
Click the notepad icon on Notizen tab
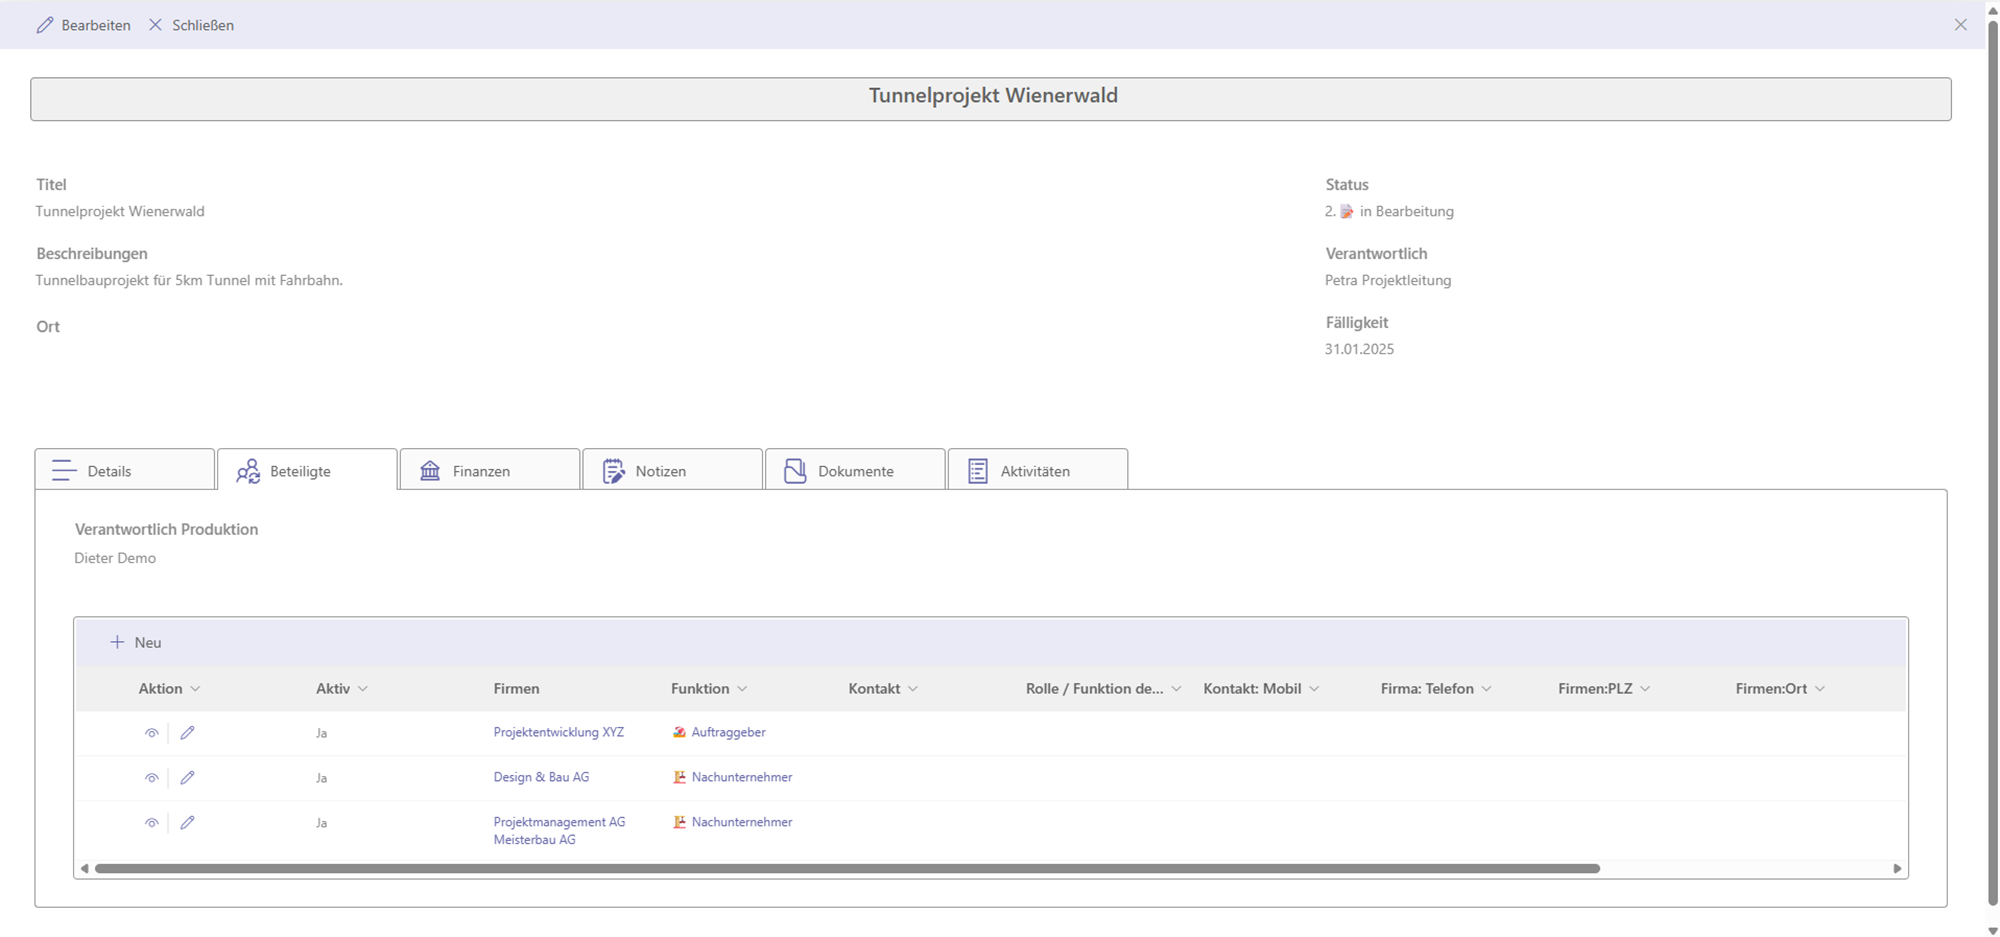pos(613,471)
